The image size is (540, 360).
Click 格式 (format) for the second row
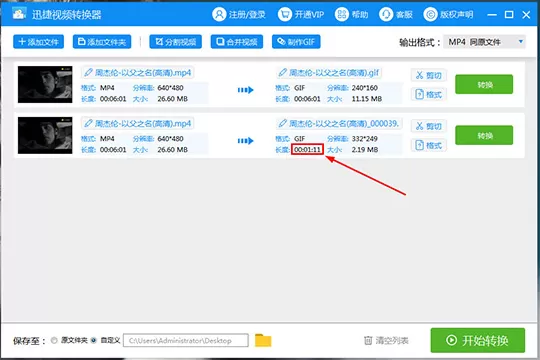click(429, 145)
